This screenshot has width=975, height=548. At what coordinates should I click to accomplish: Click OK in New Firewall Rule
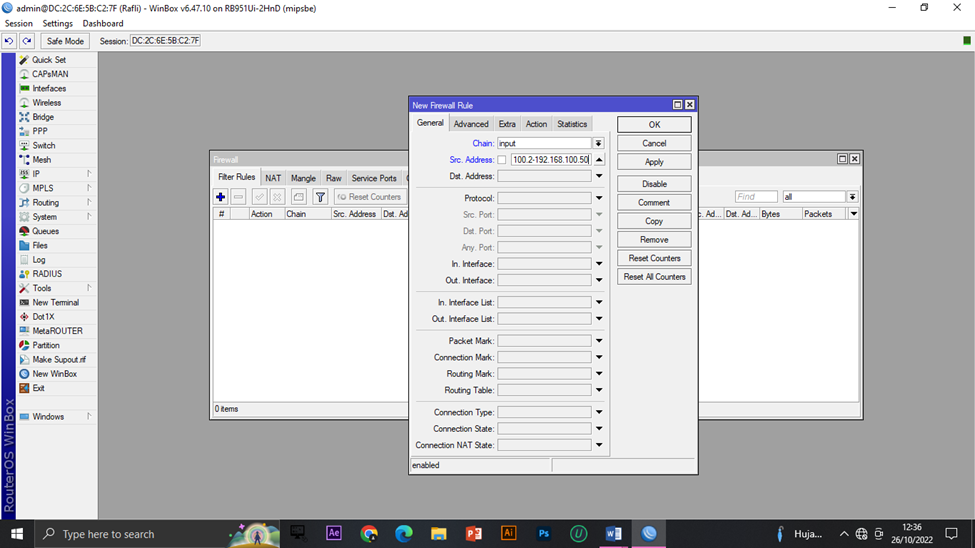[654, 124]
